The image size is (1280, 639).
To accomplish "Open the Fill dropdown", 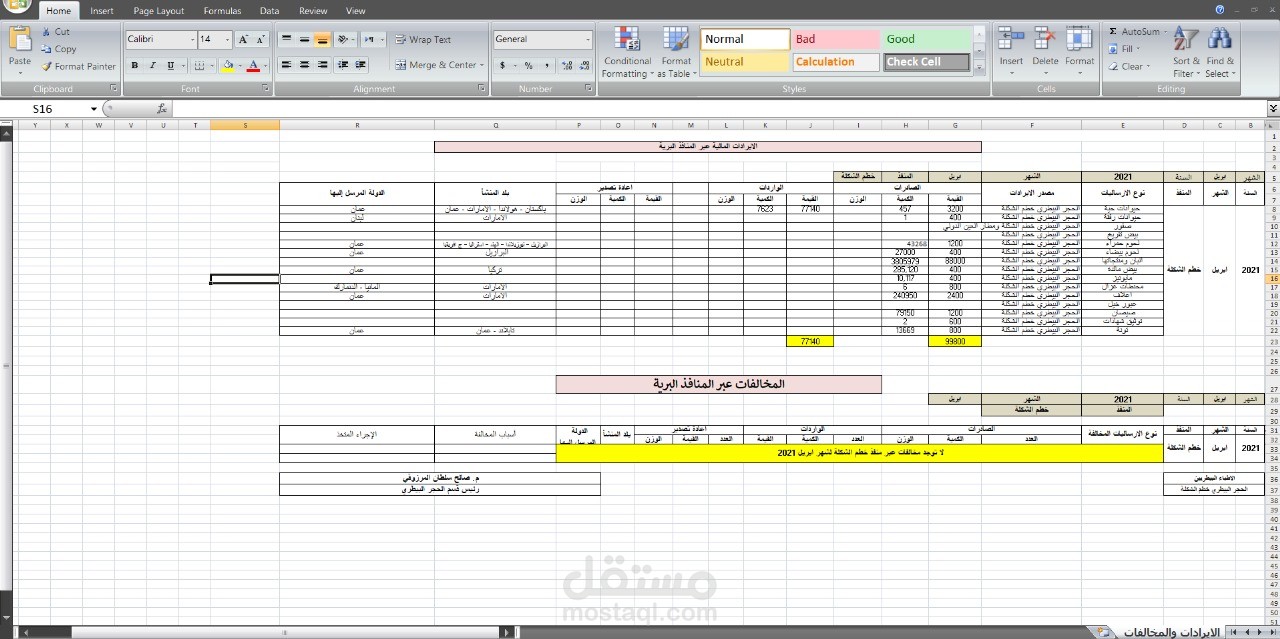I will (1125, 49).
